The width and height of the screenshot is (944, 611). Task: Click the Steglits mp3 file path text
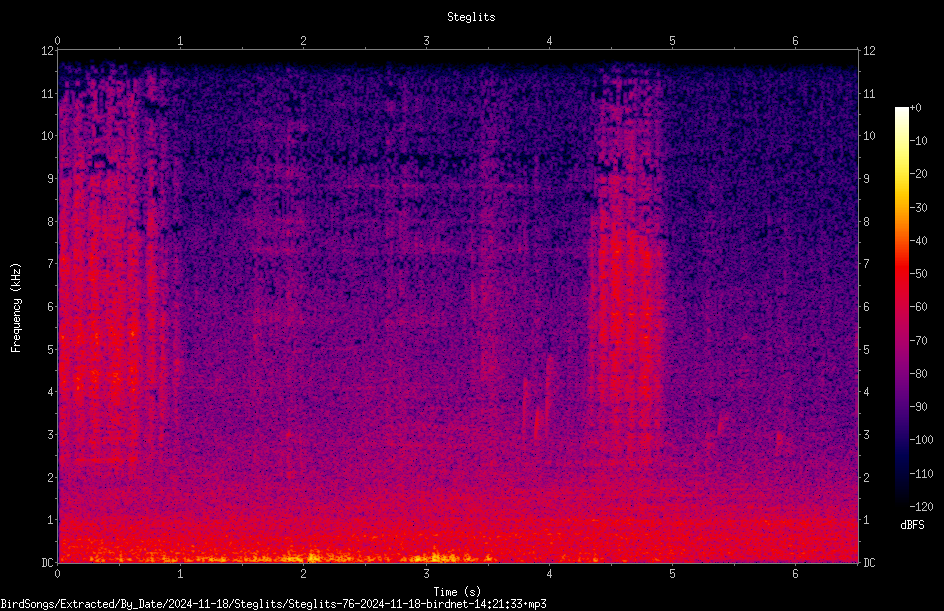(273, 604)
